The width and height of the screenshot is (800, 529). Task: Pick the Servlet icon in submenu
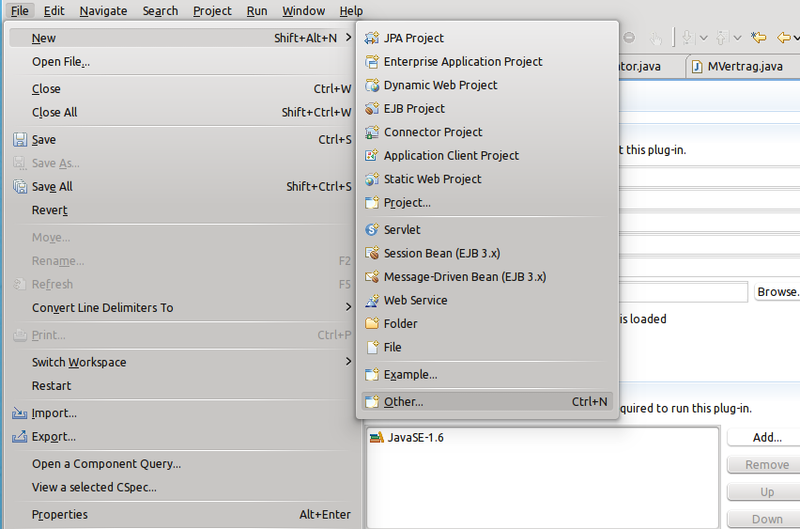click(372, 230)
